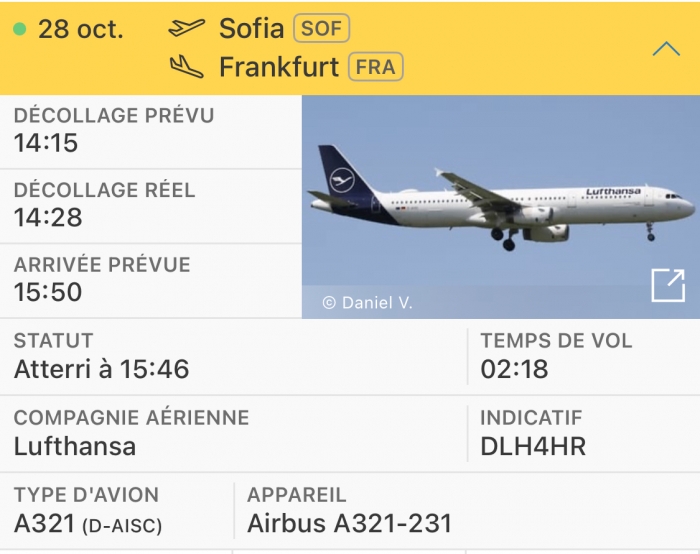Image resolution: width=700 pixels, height=554 pixels.
Task: Select the Airbus A321-231 aircraft entry
Action: pyautogui.click(x=349, y=523)
